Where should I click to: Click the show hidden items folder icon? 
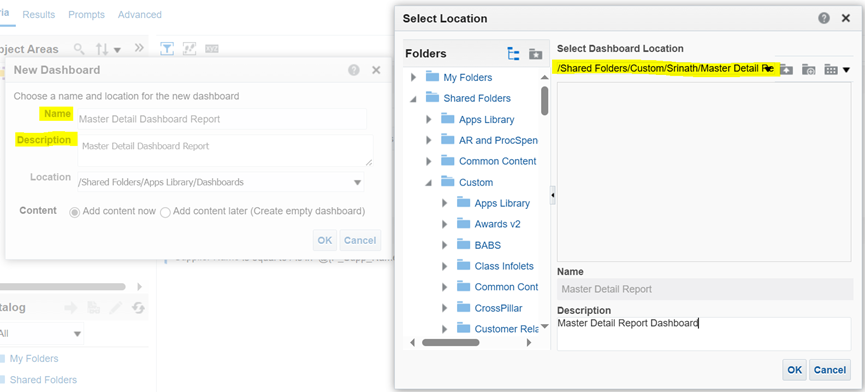click(x=808, y=69)
